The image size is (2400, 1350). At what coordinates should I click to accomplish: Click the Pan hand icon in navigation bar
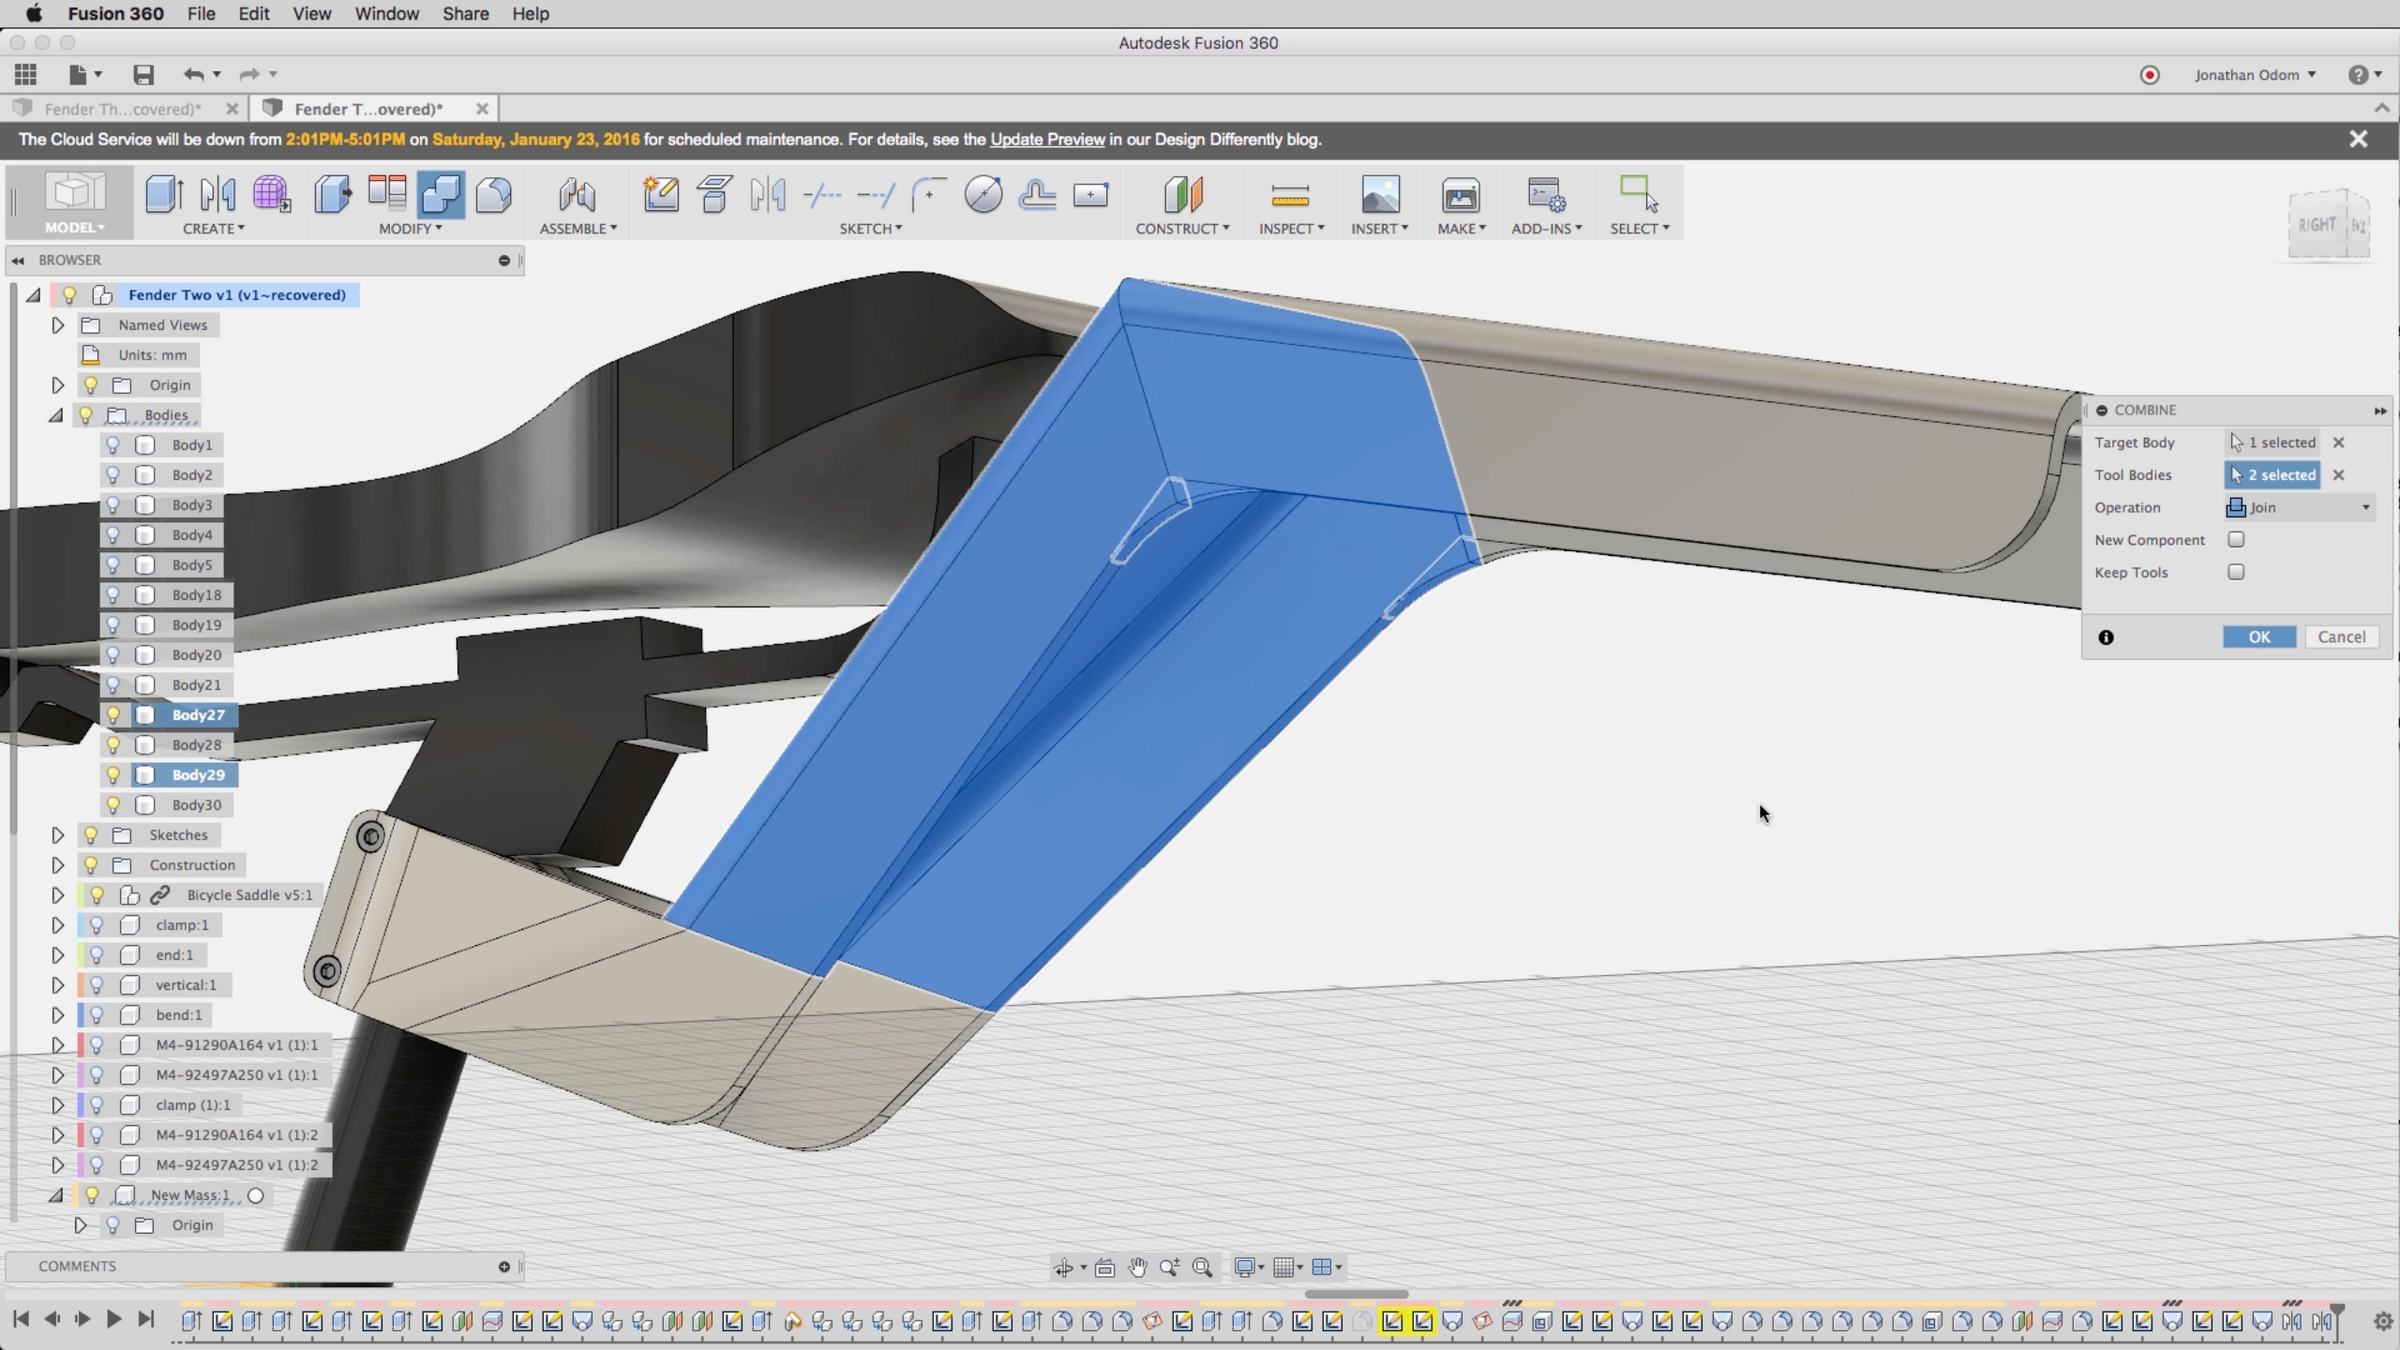coord(1137,1267)
